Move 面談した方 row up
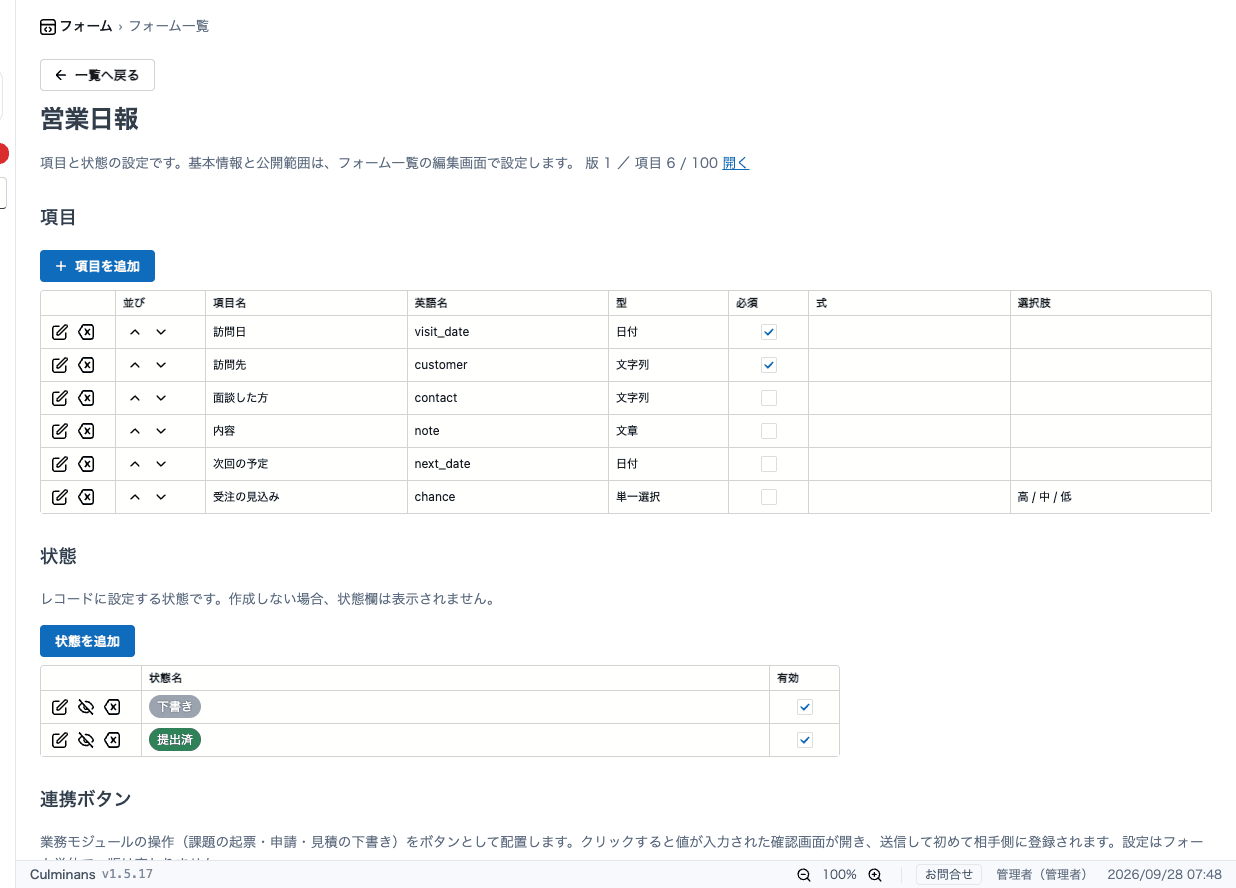The image size is (1236, 888). pos(135,398)
